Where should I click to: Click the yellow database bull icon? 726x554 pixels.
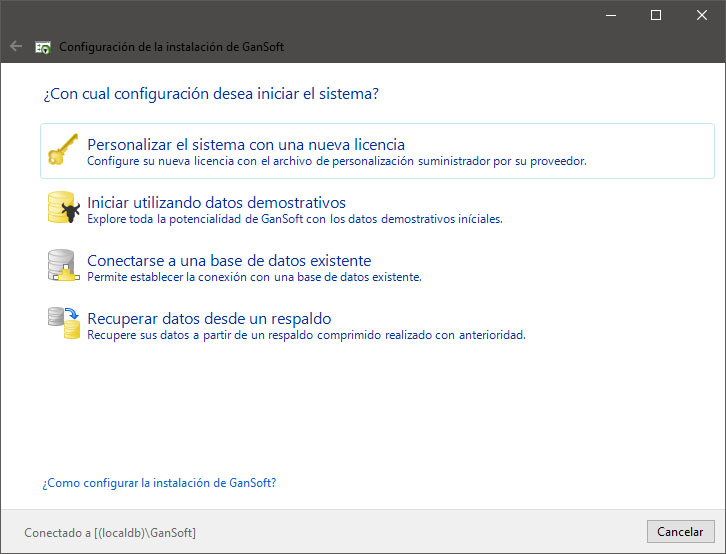coord(64,207)
